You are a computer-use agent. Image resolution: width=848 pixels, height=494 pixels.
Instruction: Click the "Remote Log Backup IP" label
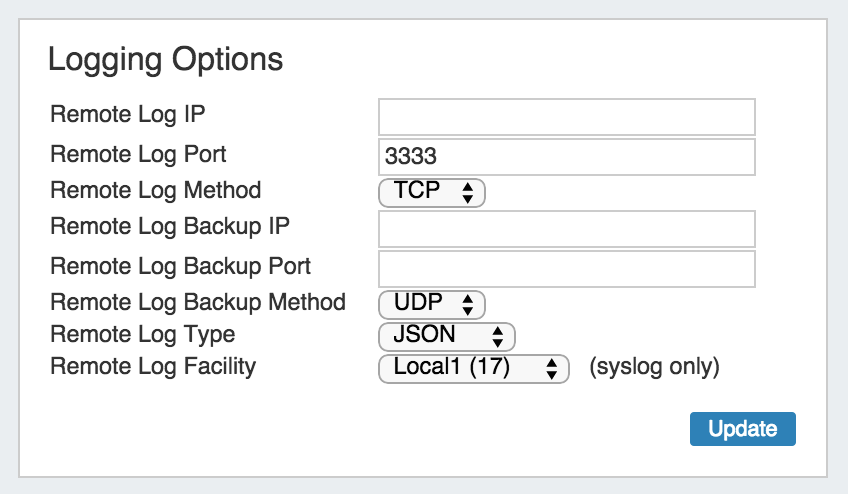170,226
